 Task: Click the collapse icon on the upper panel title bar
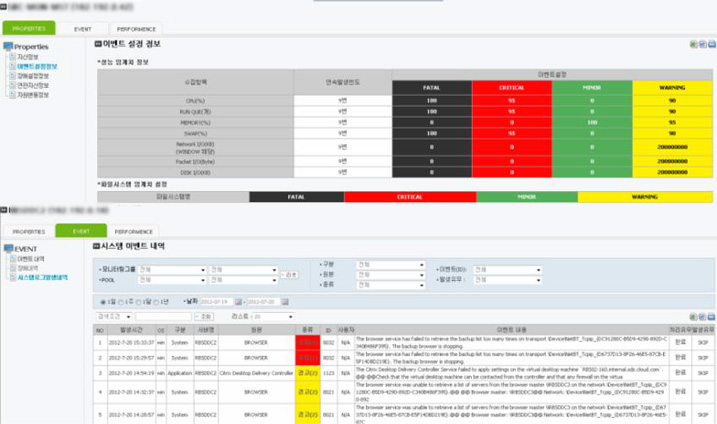[x=4, y=6]
